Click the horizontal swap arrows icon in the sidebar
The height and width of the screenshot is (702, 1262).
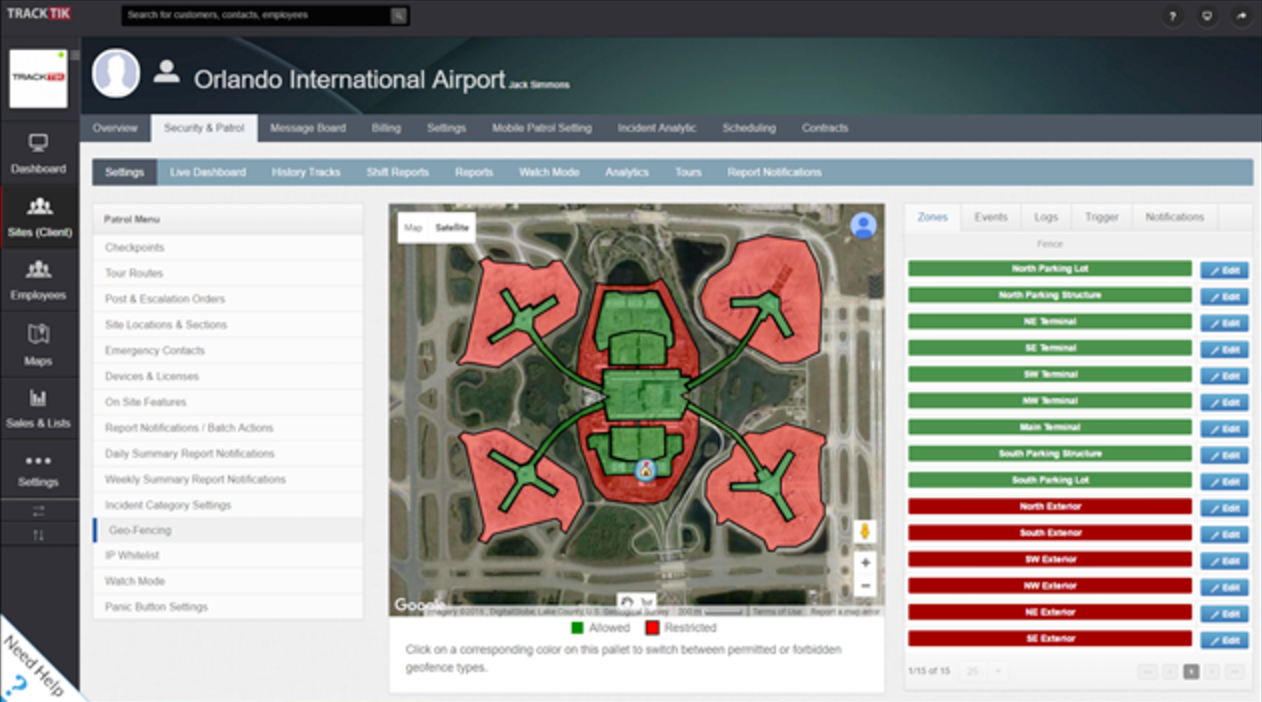tap(39, 510)
